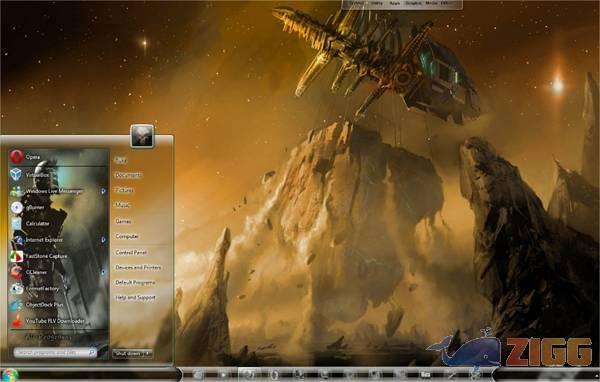Open the Documents library
600x382 pixels.
pyautogui.click(x=128, y=175)
